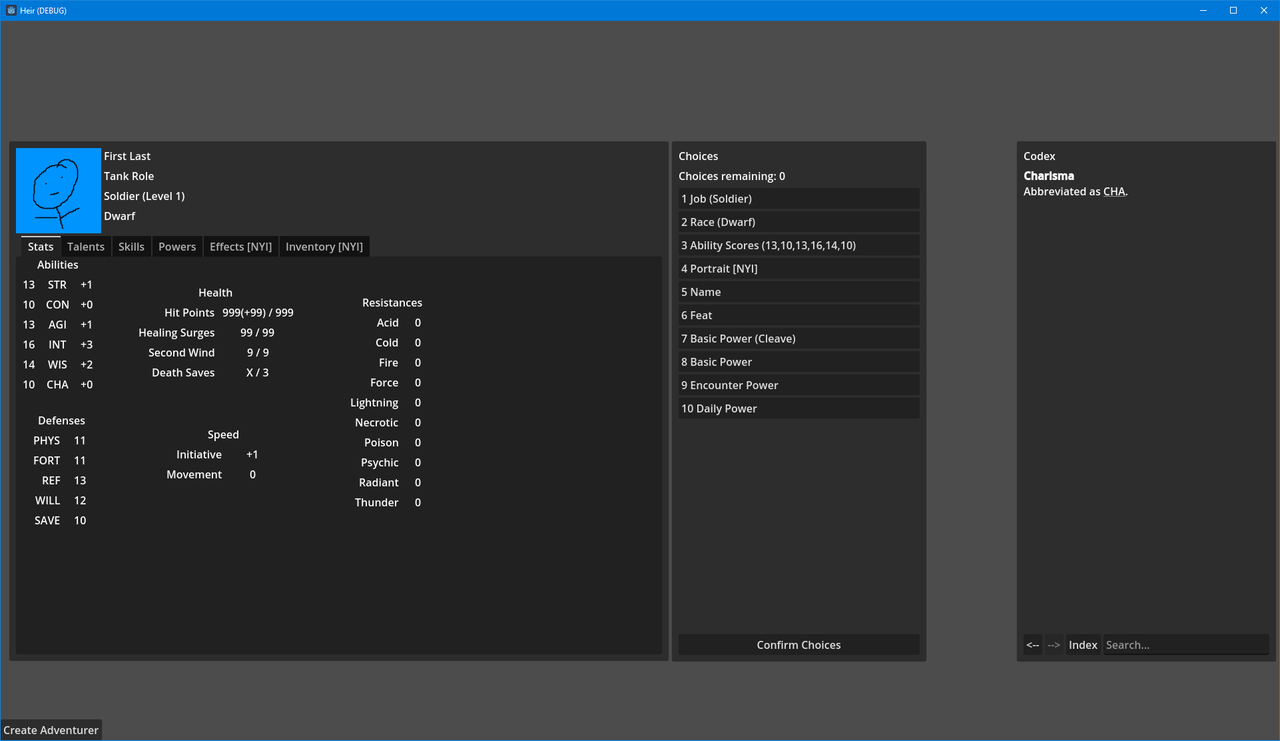
Task: Click the Lightning resistance label
Action: coord(374,403)
